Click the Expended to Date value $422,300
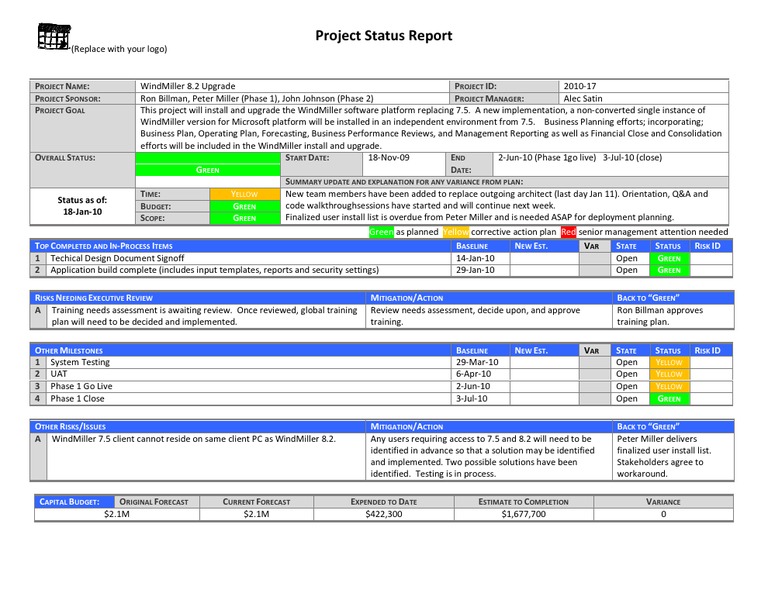 [384, 514]
